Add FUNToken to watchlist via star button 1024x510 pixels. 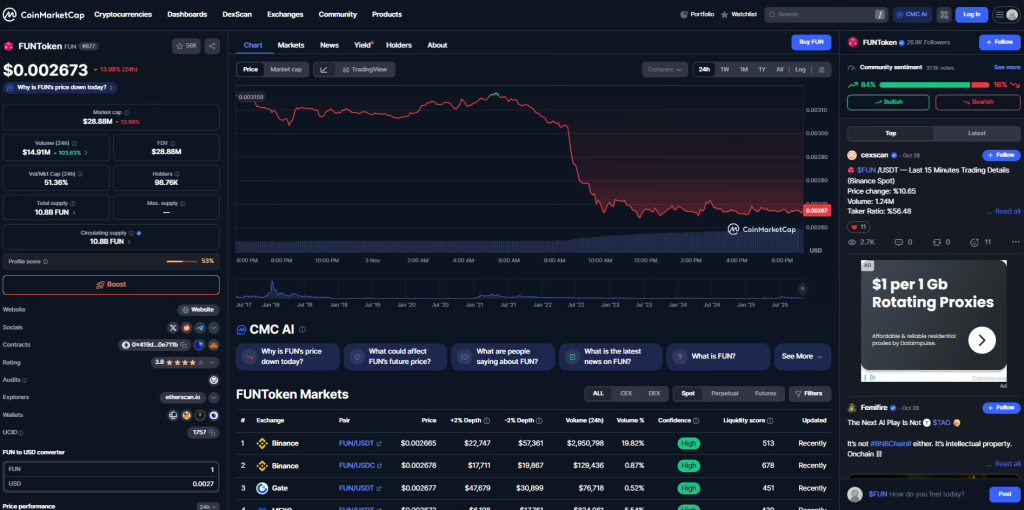point(186,46)
